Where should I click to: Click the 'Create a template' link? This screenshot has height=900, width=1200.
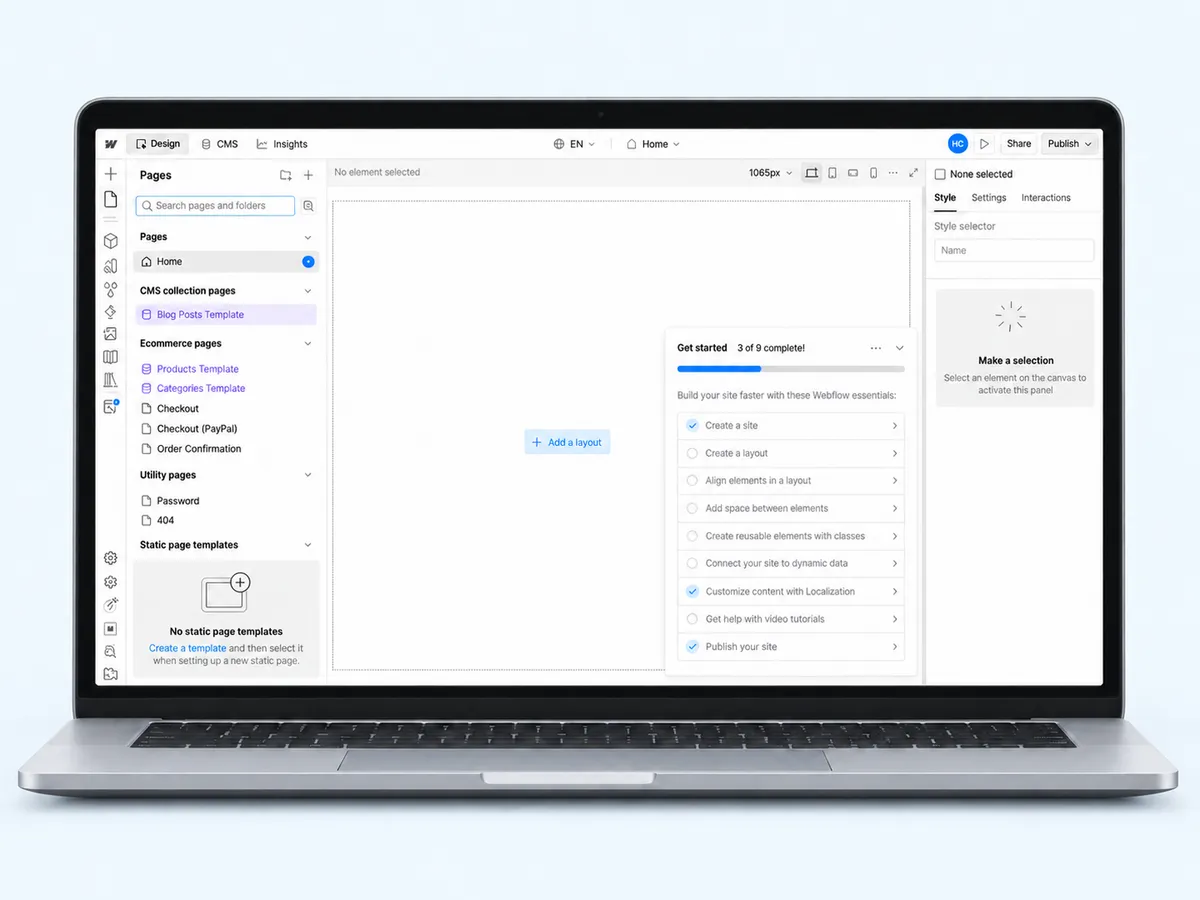pos(188,648)
